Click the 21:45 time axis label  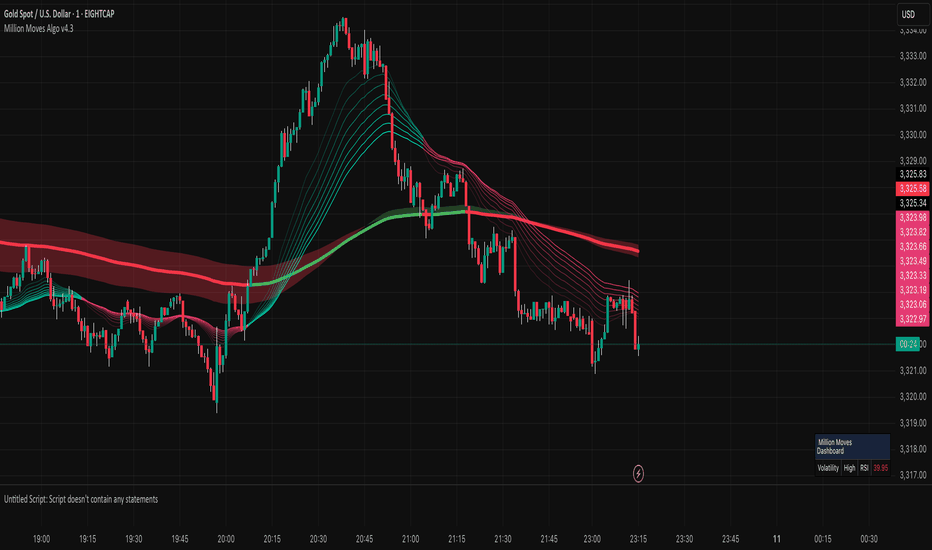(x=549, y=539)
